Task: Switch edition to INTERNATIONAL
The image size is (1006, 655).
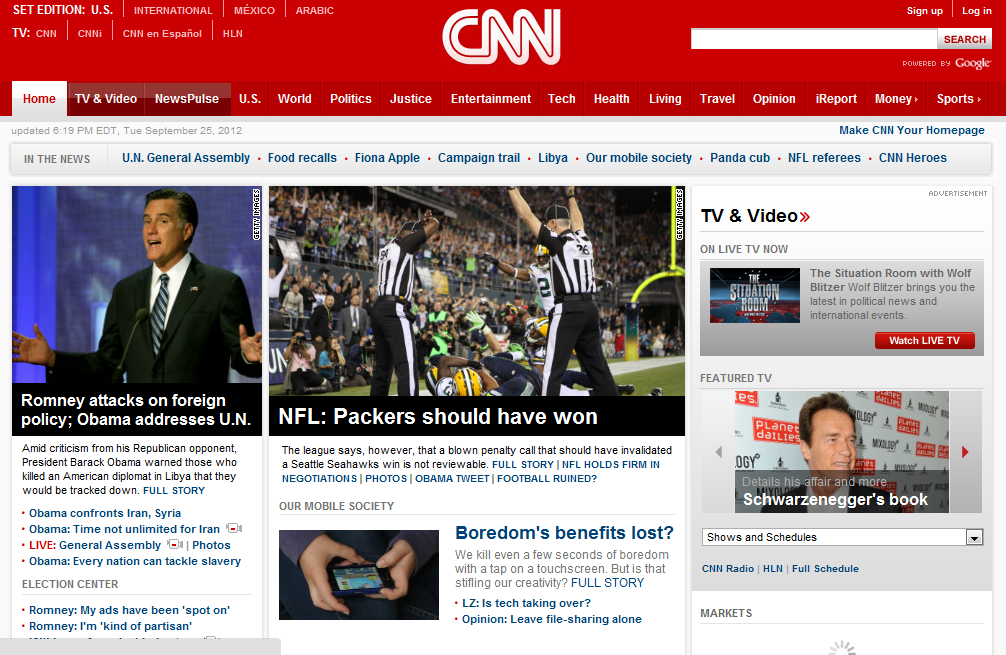Action: 173,11
